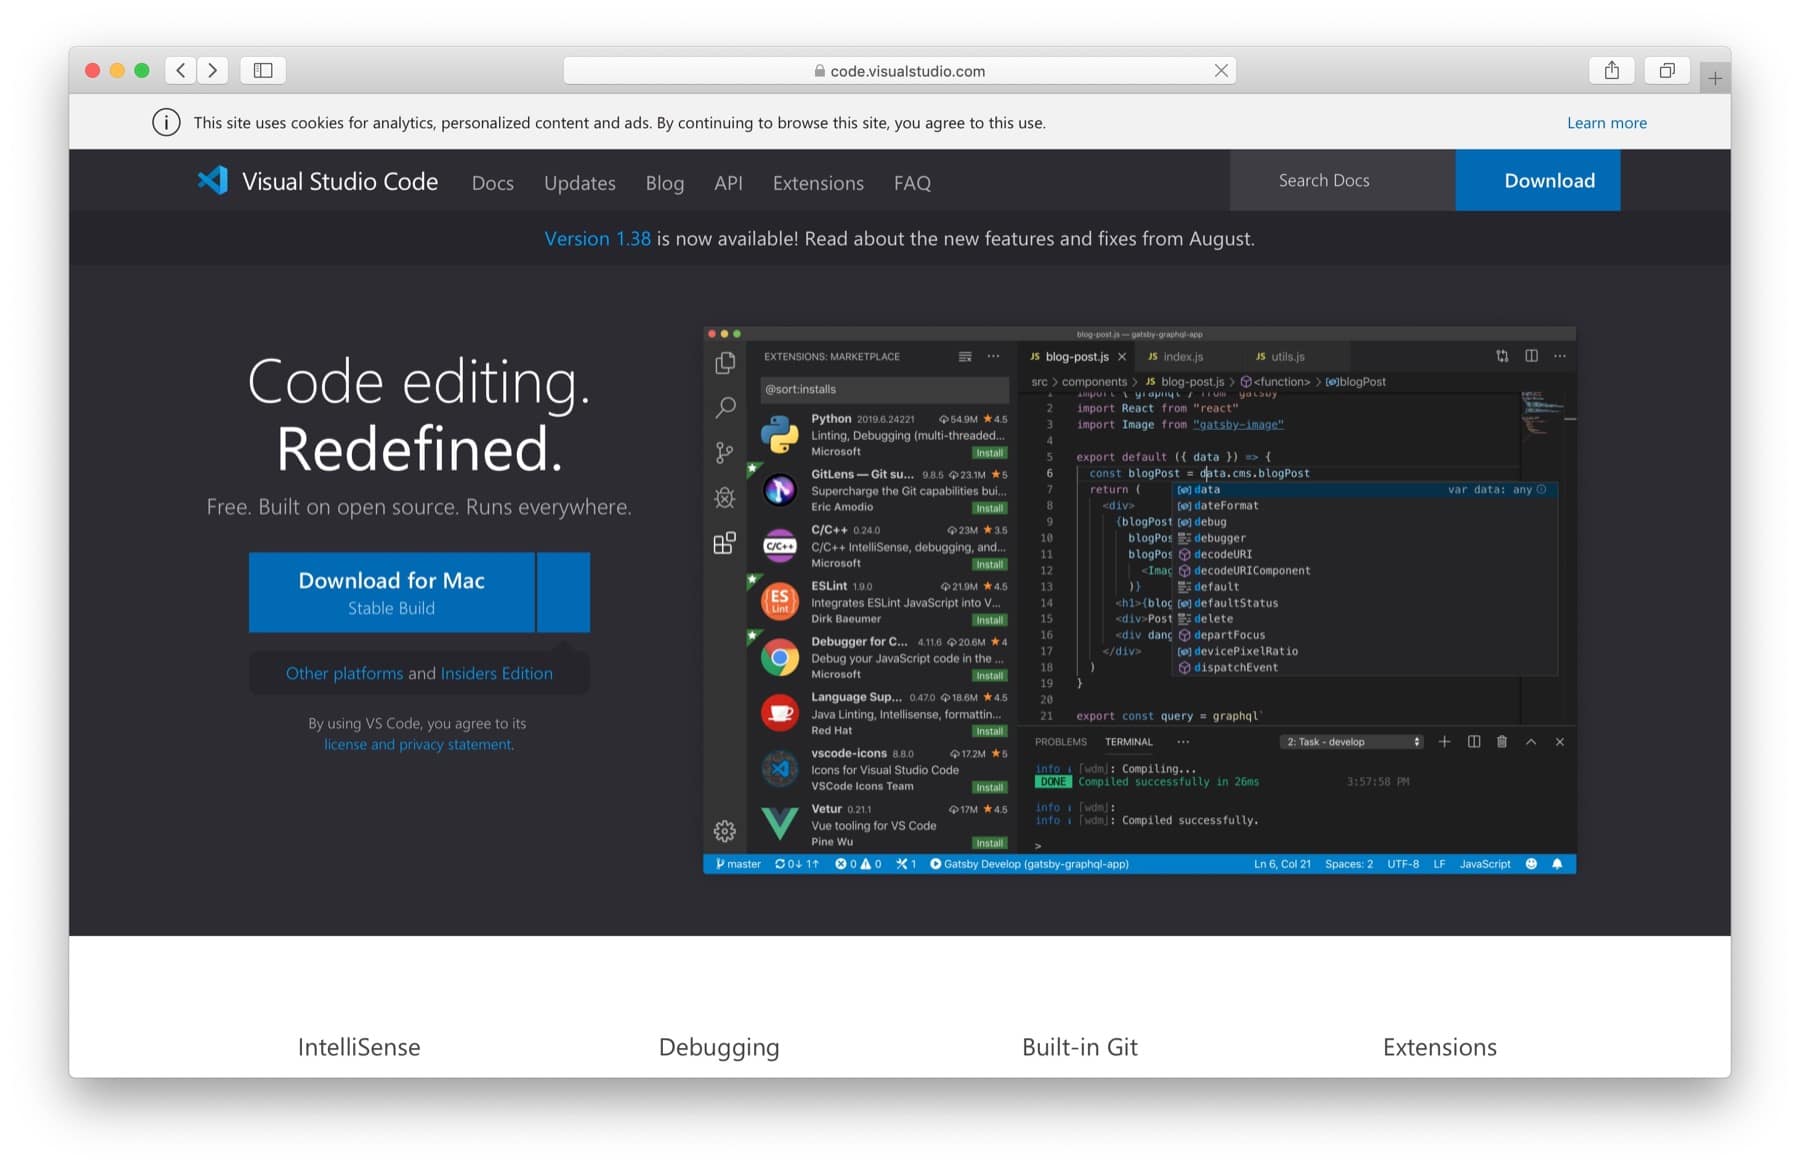
Task: Open the Manage gear icon
Action: pos(723,829)
